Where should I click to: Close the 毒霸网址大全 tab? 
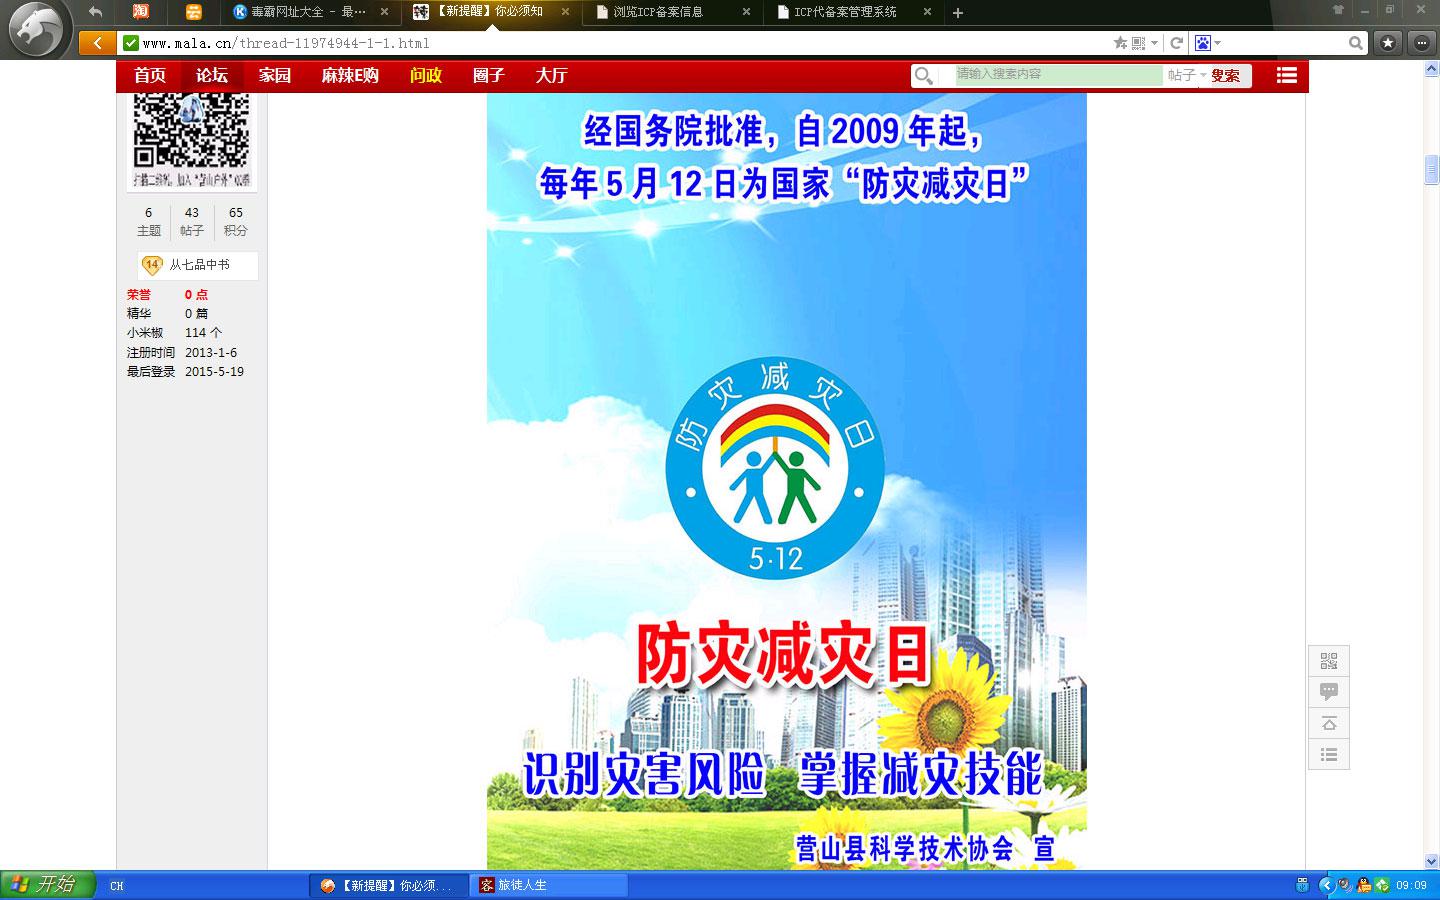[384, 12]
